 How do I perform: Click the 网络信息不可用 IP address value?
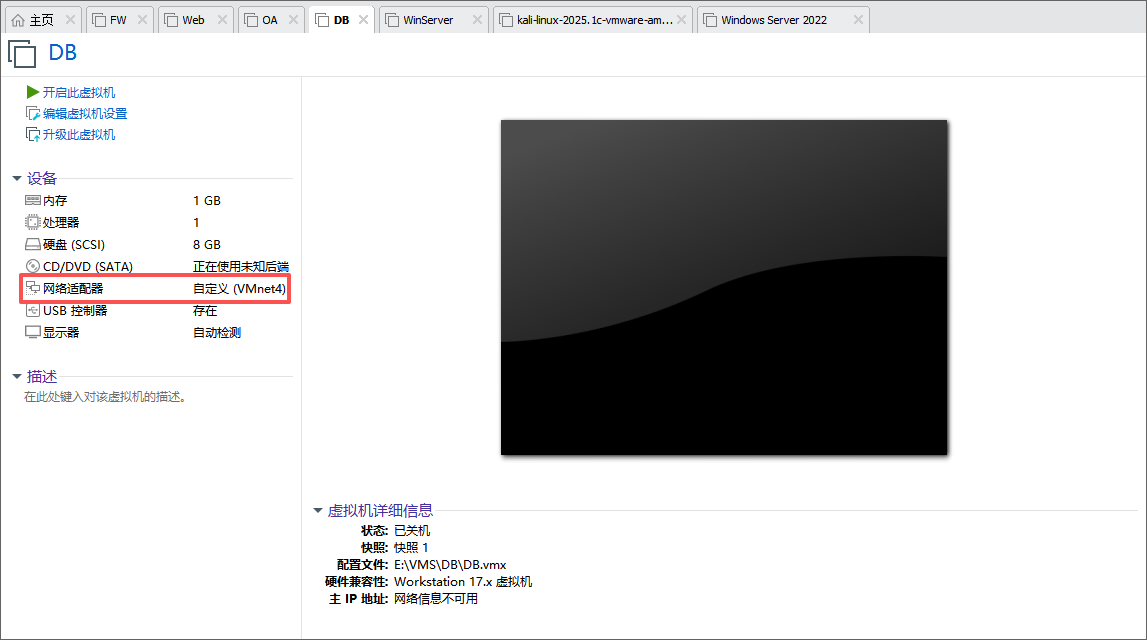(436, 598)
